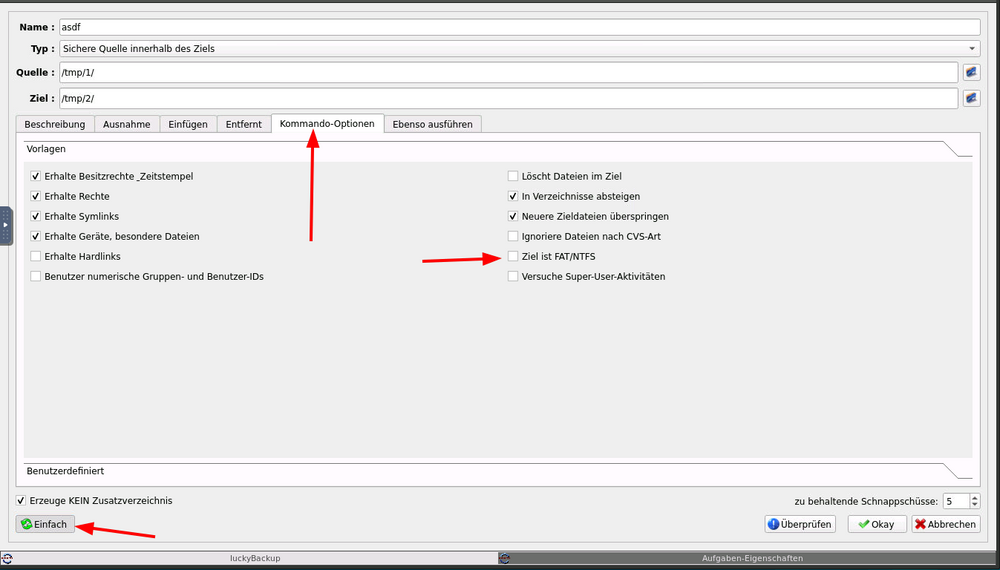The width and height of the screenshot is (1000, 570).
Task: Uncheck Neuere Zieldateien überspringen
Action: coord(513,216)
